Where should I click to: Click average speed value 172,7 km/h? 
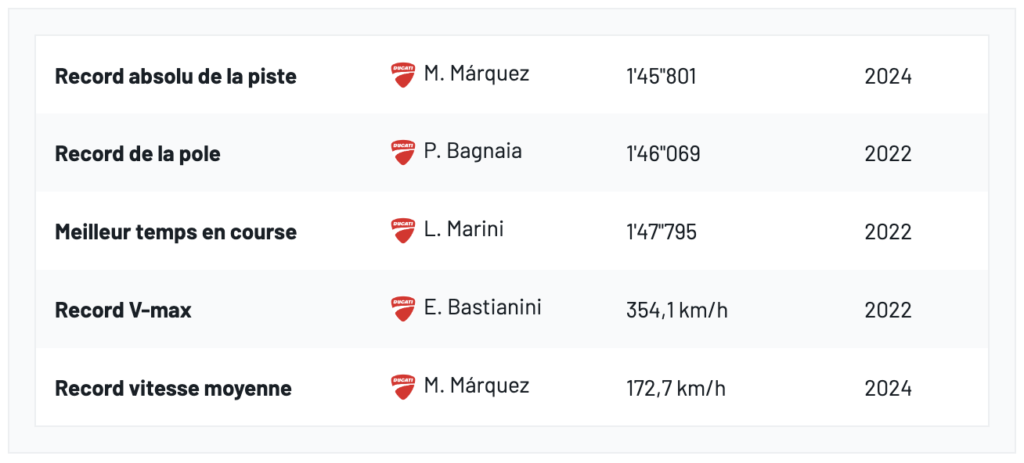[x=676, y=388]
